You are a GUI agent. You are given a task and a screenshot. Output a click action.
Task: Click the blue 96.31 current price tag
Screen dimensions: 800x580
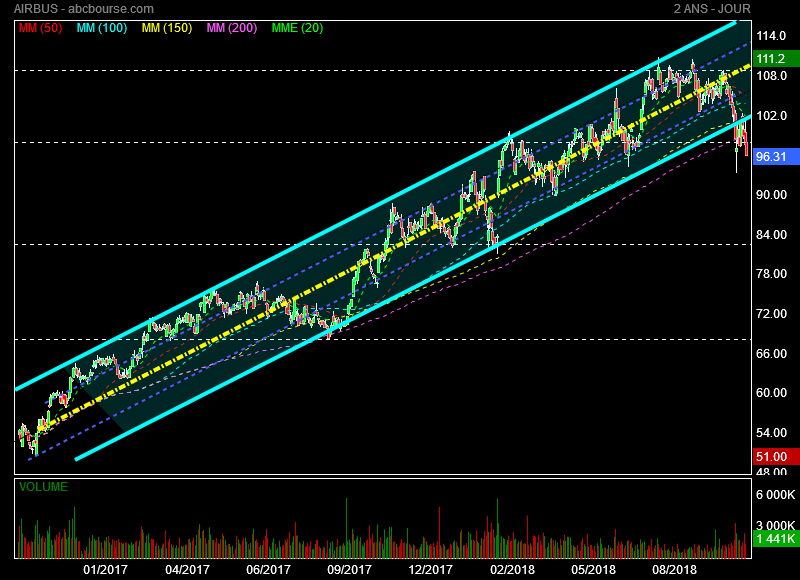pyautogui.click(x=776, y=157)
